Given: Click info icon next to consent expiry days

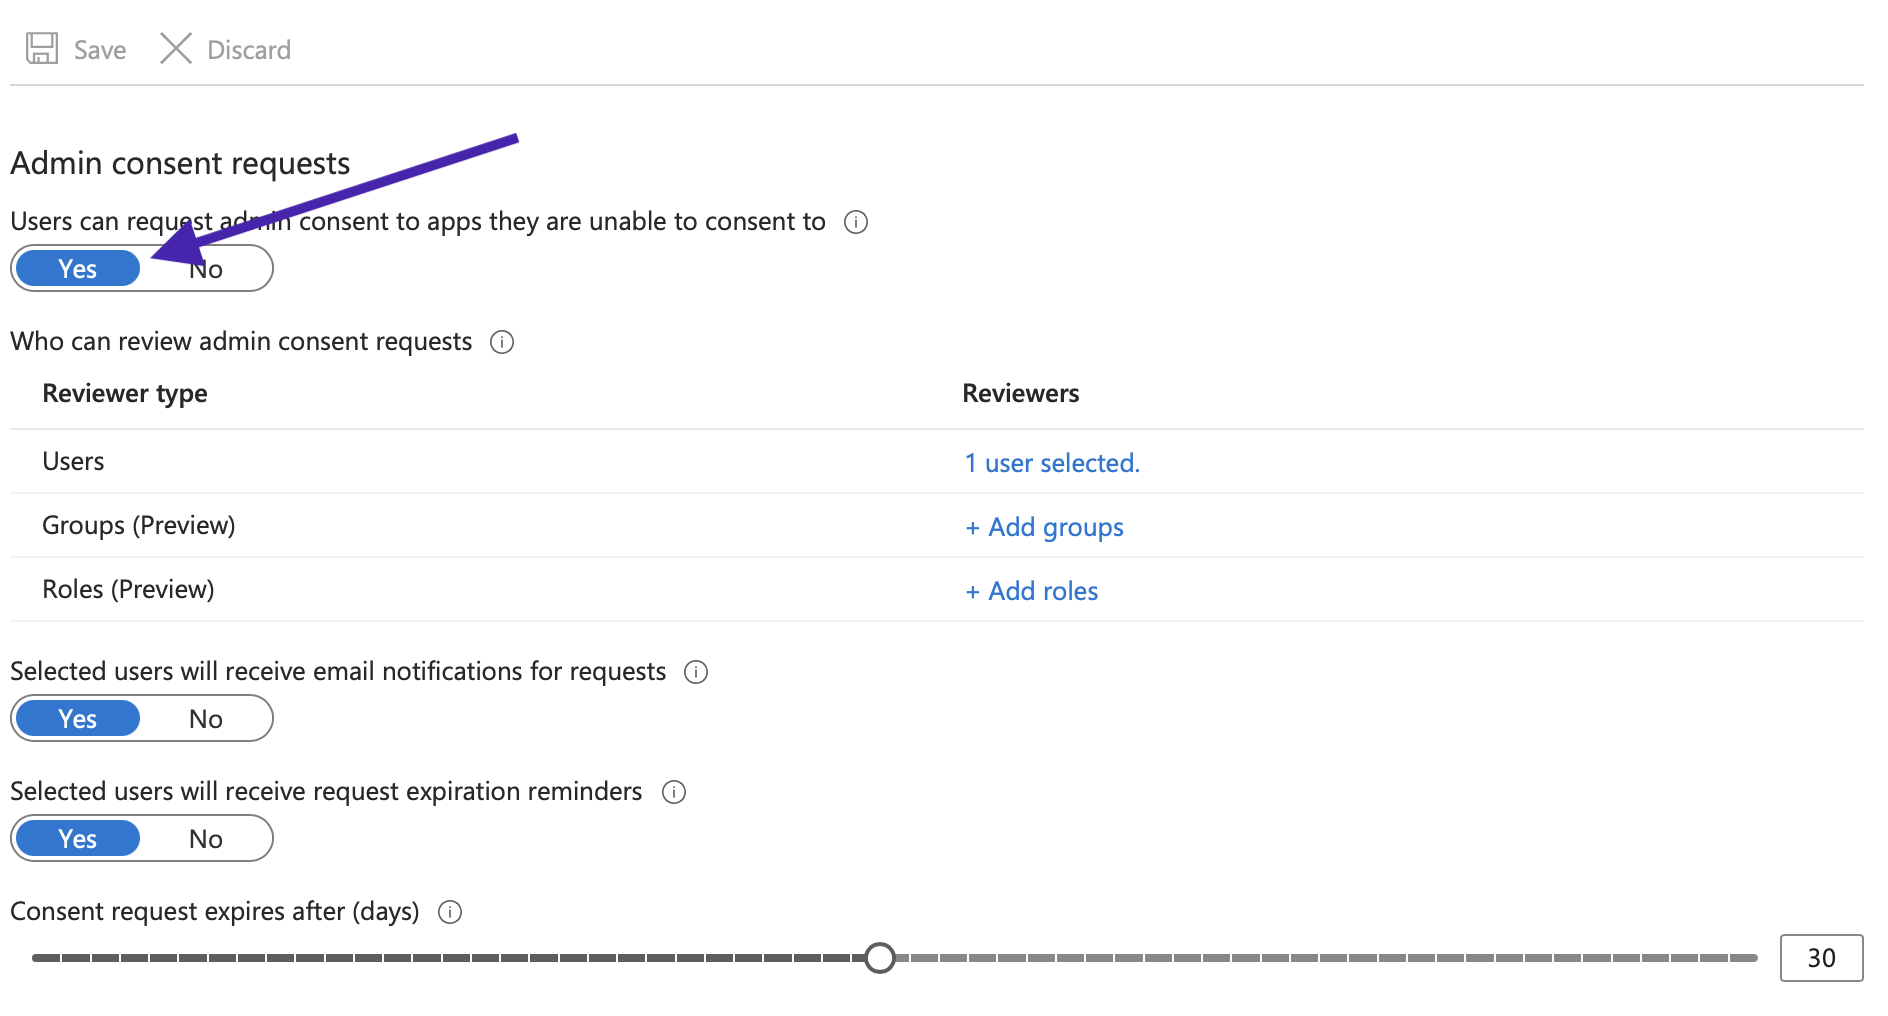Looking at the screenshot, I should click(x=450, y=912).
